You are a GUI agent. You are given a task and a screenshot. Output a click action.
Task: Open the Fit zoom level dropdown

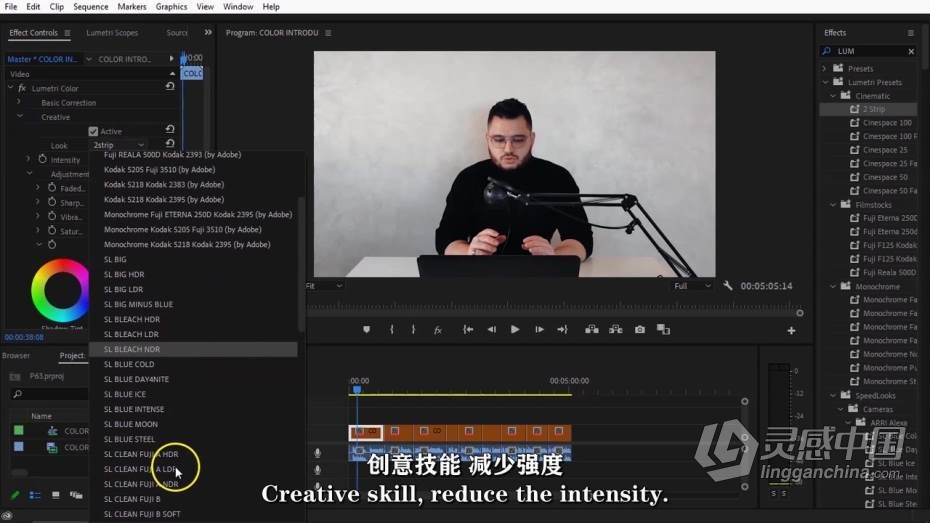tap(324, 286)
